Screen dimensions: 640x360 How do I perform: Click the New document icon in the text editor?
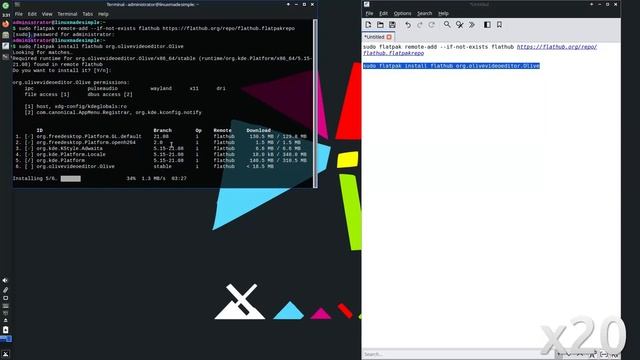point(368,25)
